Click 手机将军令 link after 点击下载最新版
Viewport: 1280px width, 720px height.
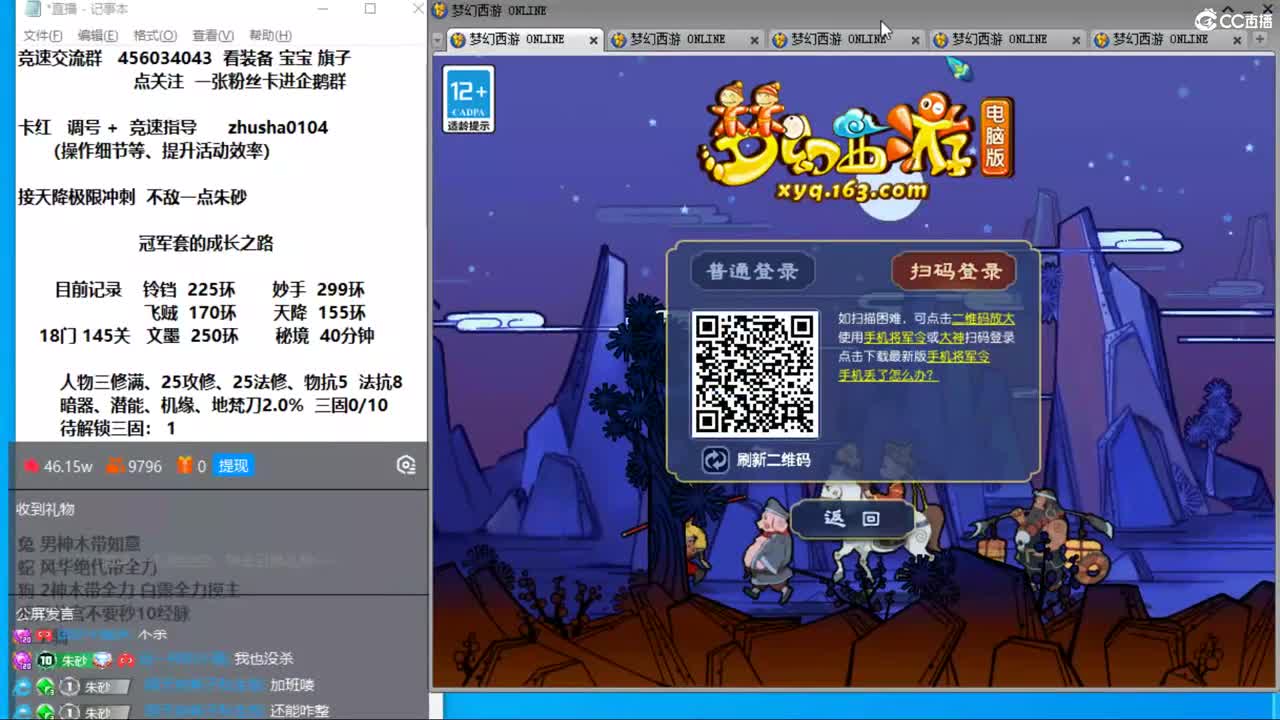click(958, 357)
